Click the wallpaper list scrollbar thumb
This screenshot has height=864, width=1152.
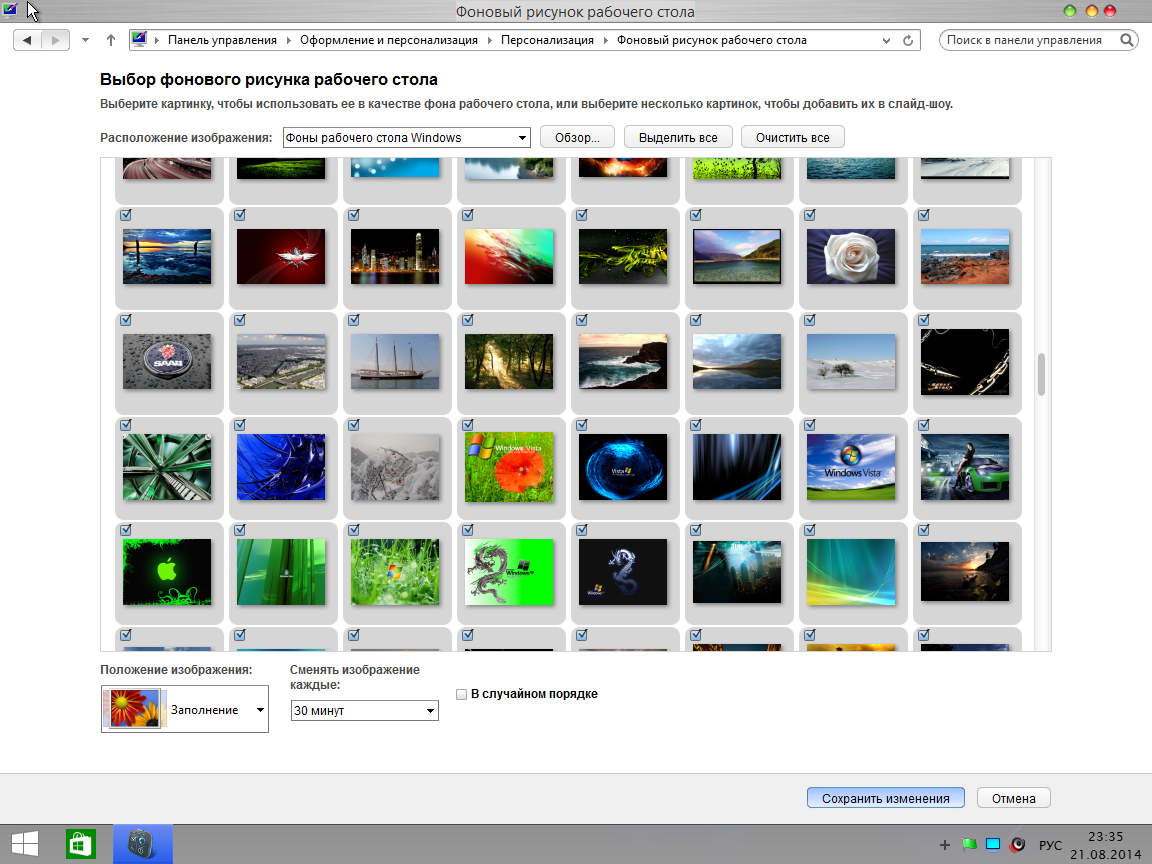point(1041,375)
